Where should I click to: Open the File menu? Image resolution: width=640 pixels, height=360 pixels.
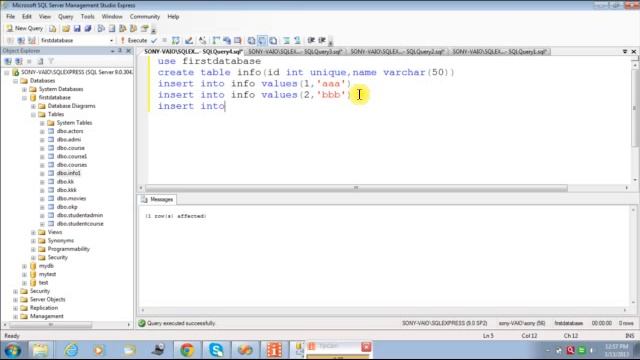coord(11,17)
